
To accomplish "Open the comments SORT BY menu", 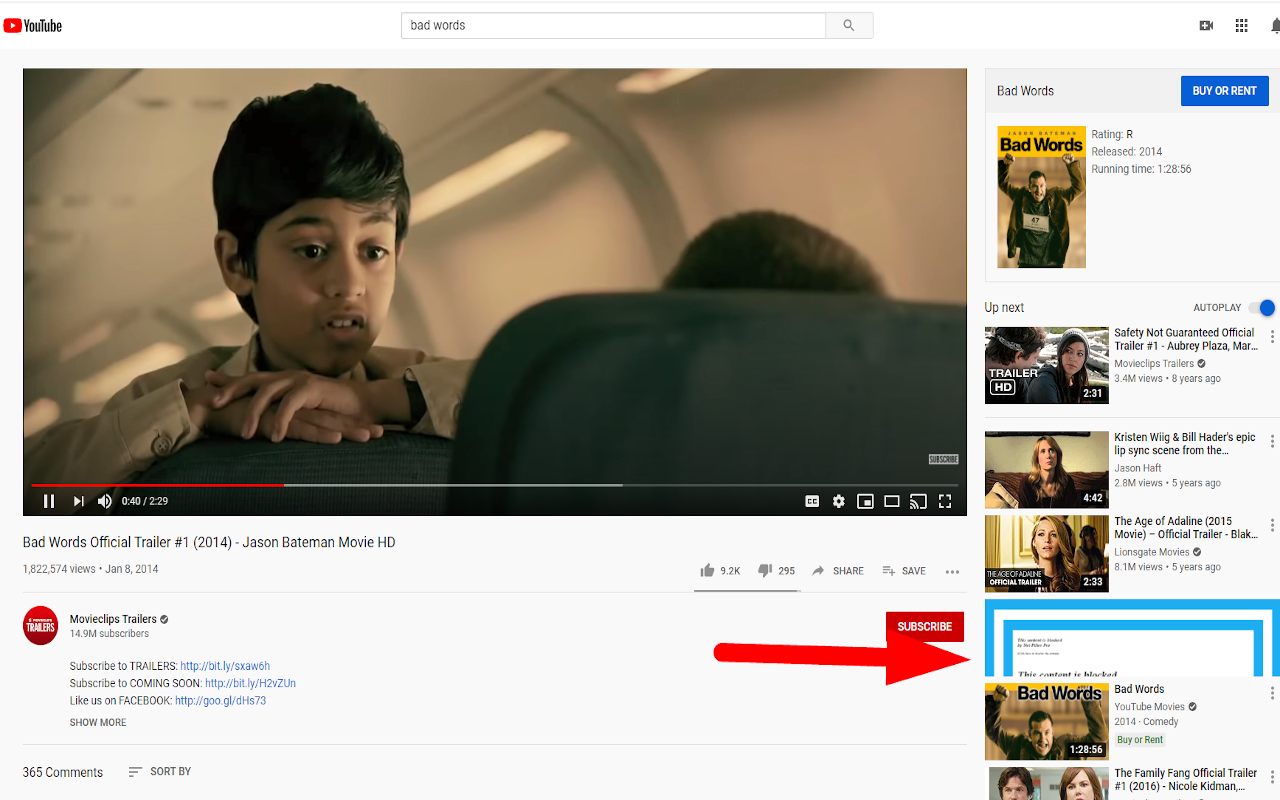I will [x=160, y=772].
